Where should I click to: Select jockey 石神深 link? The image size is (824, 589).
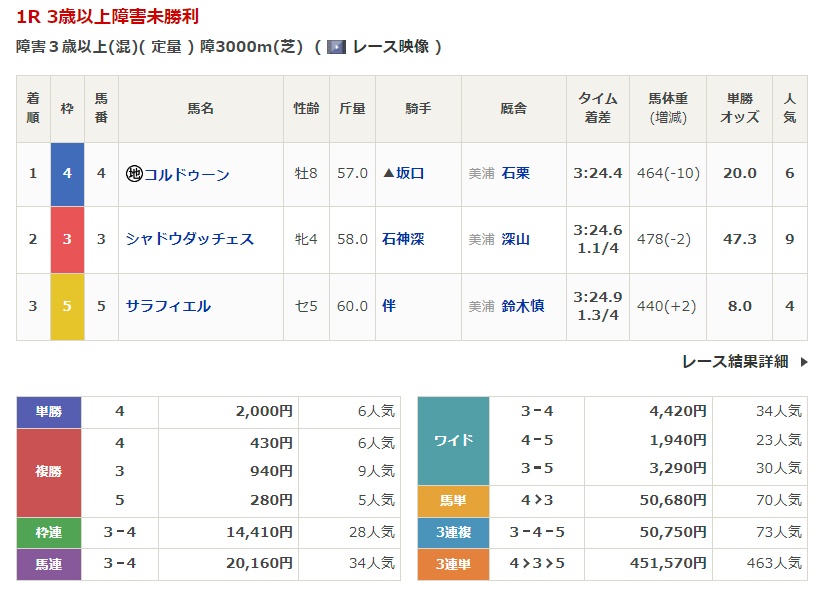[403, 239]
